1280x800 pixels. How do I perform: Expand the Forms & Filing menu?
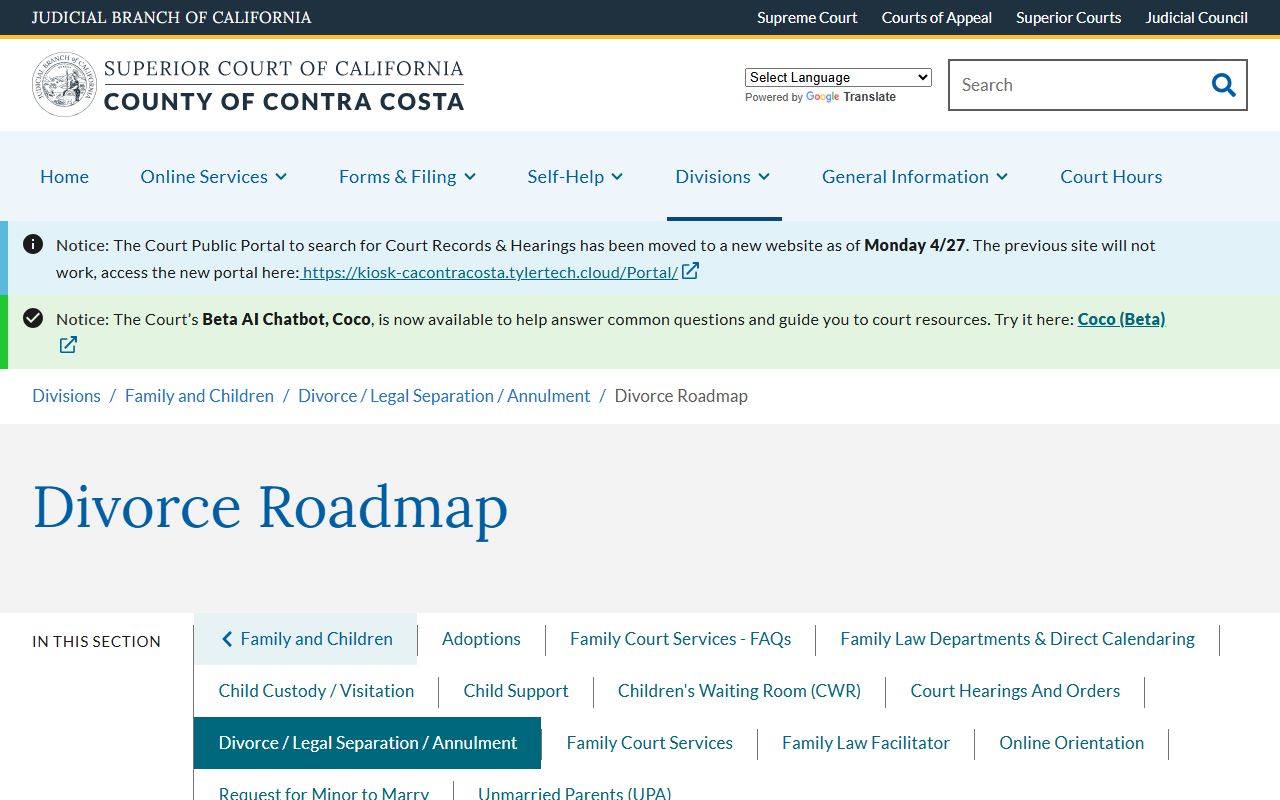(407, 176)
